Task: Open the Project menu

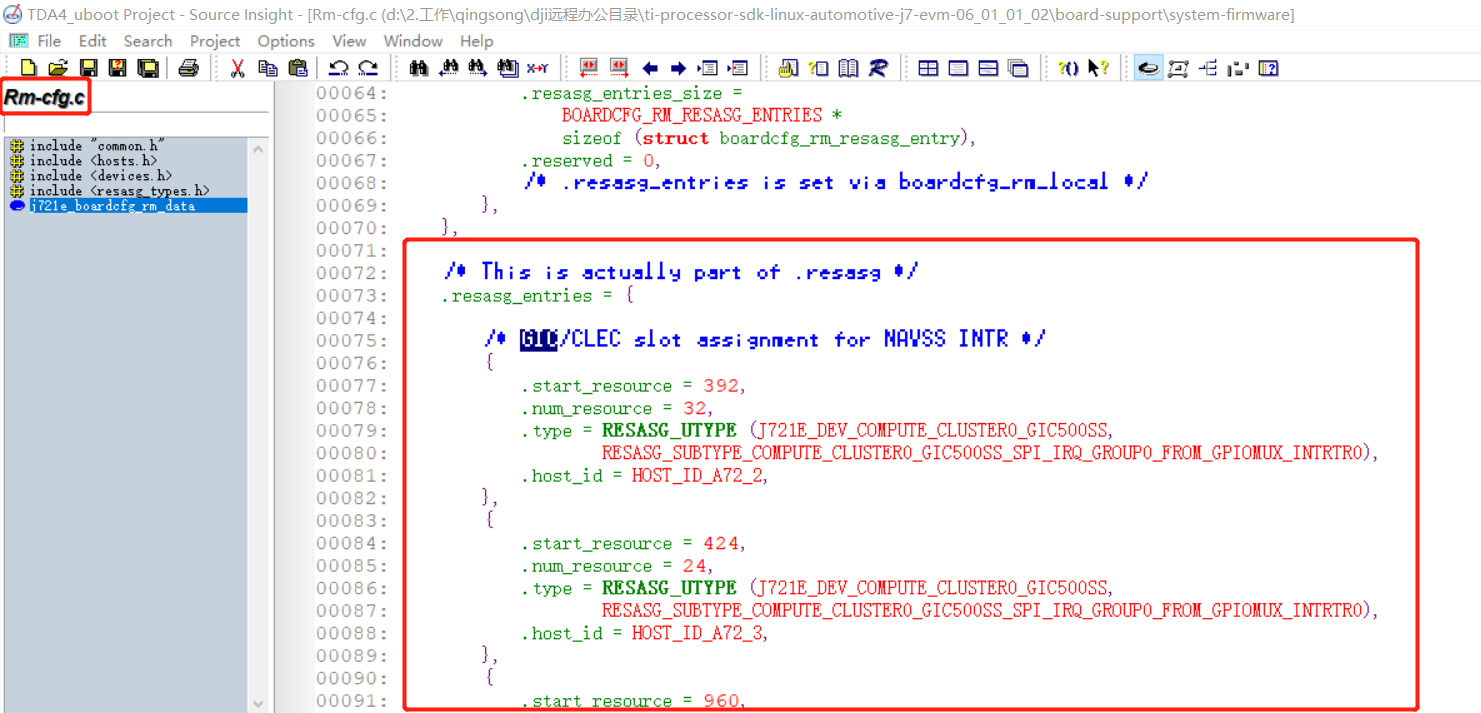Action: (214, 41)
